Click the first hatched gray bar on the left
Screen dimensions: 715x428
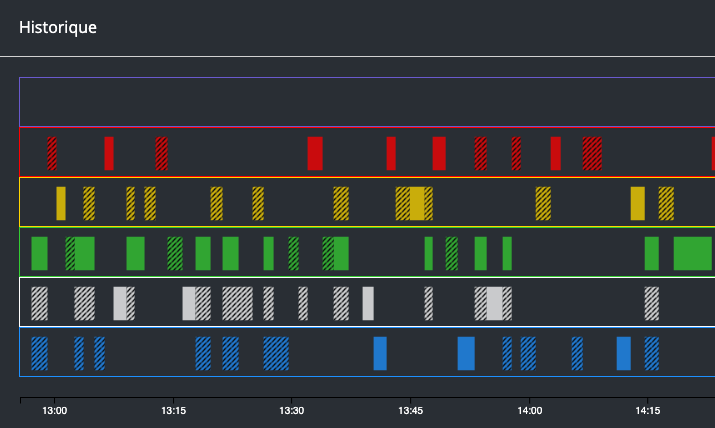click(40, 303)
